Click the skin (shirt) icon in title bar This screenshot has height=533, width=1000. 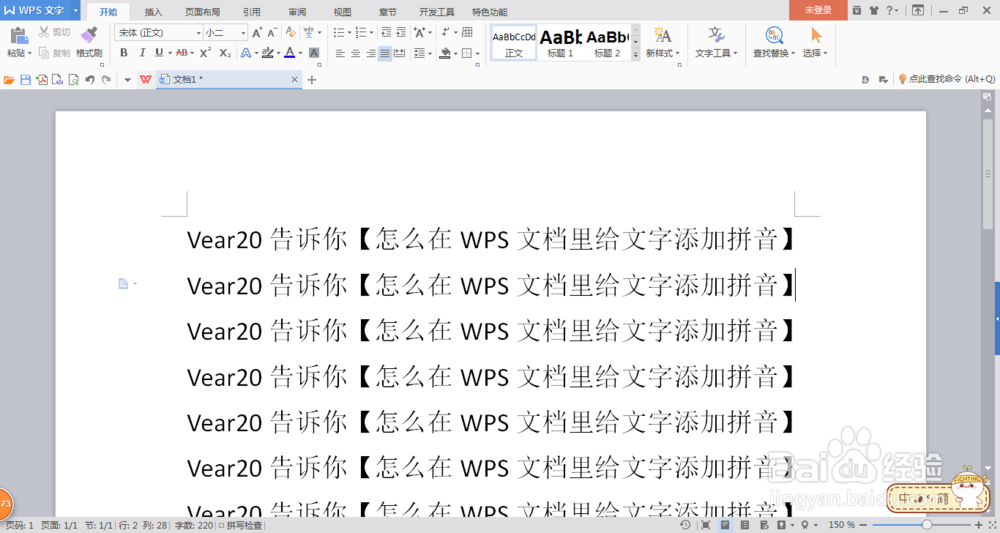click(x=874, y=10)
